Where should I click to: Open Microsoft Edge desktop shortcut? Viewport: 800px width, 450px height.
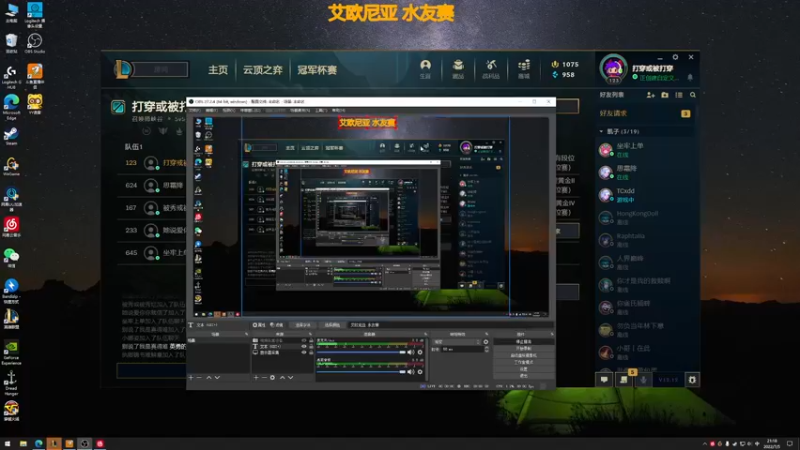(11, 106)
